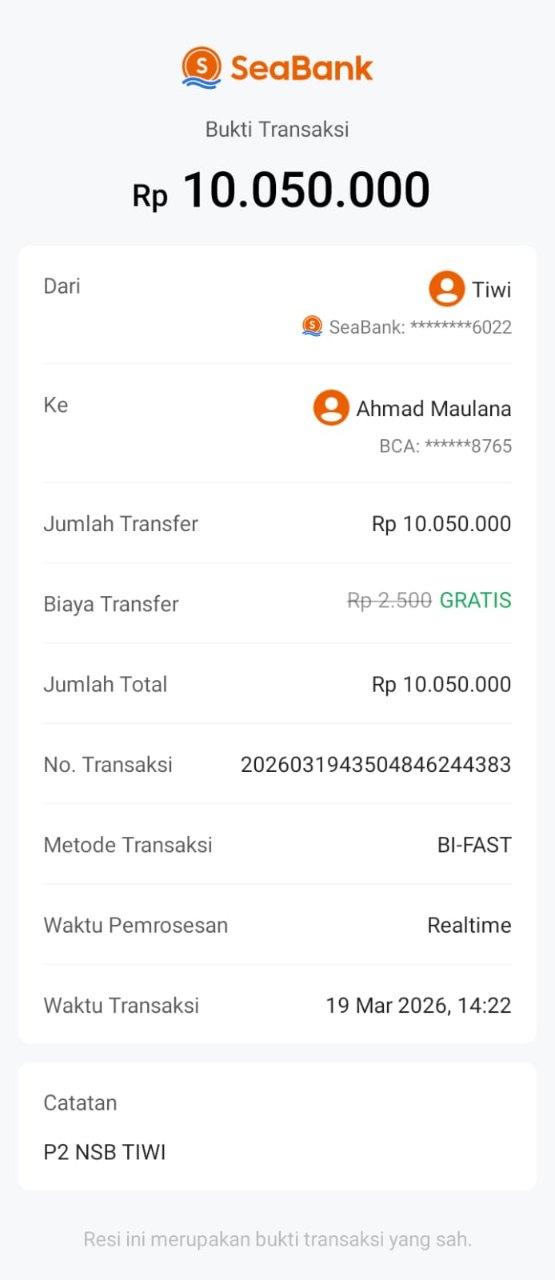Click the BCA account number ending 8765
Image resolution: width=555 pixels, height=1280 pixels.
(445, 446)
